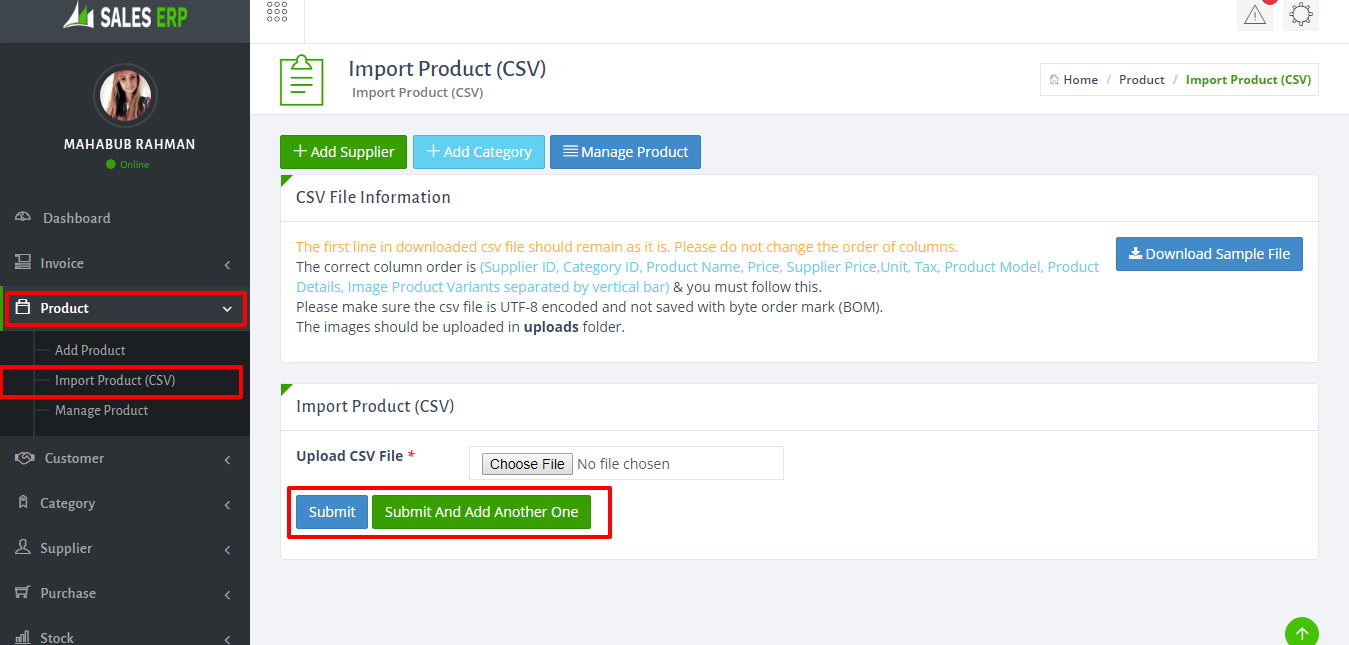Expand the Invoice menu chevron

[227, 264]
